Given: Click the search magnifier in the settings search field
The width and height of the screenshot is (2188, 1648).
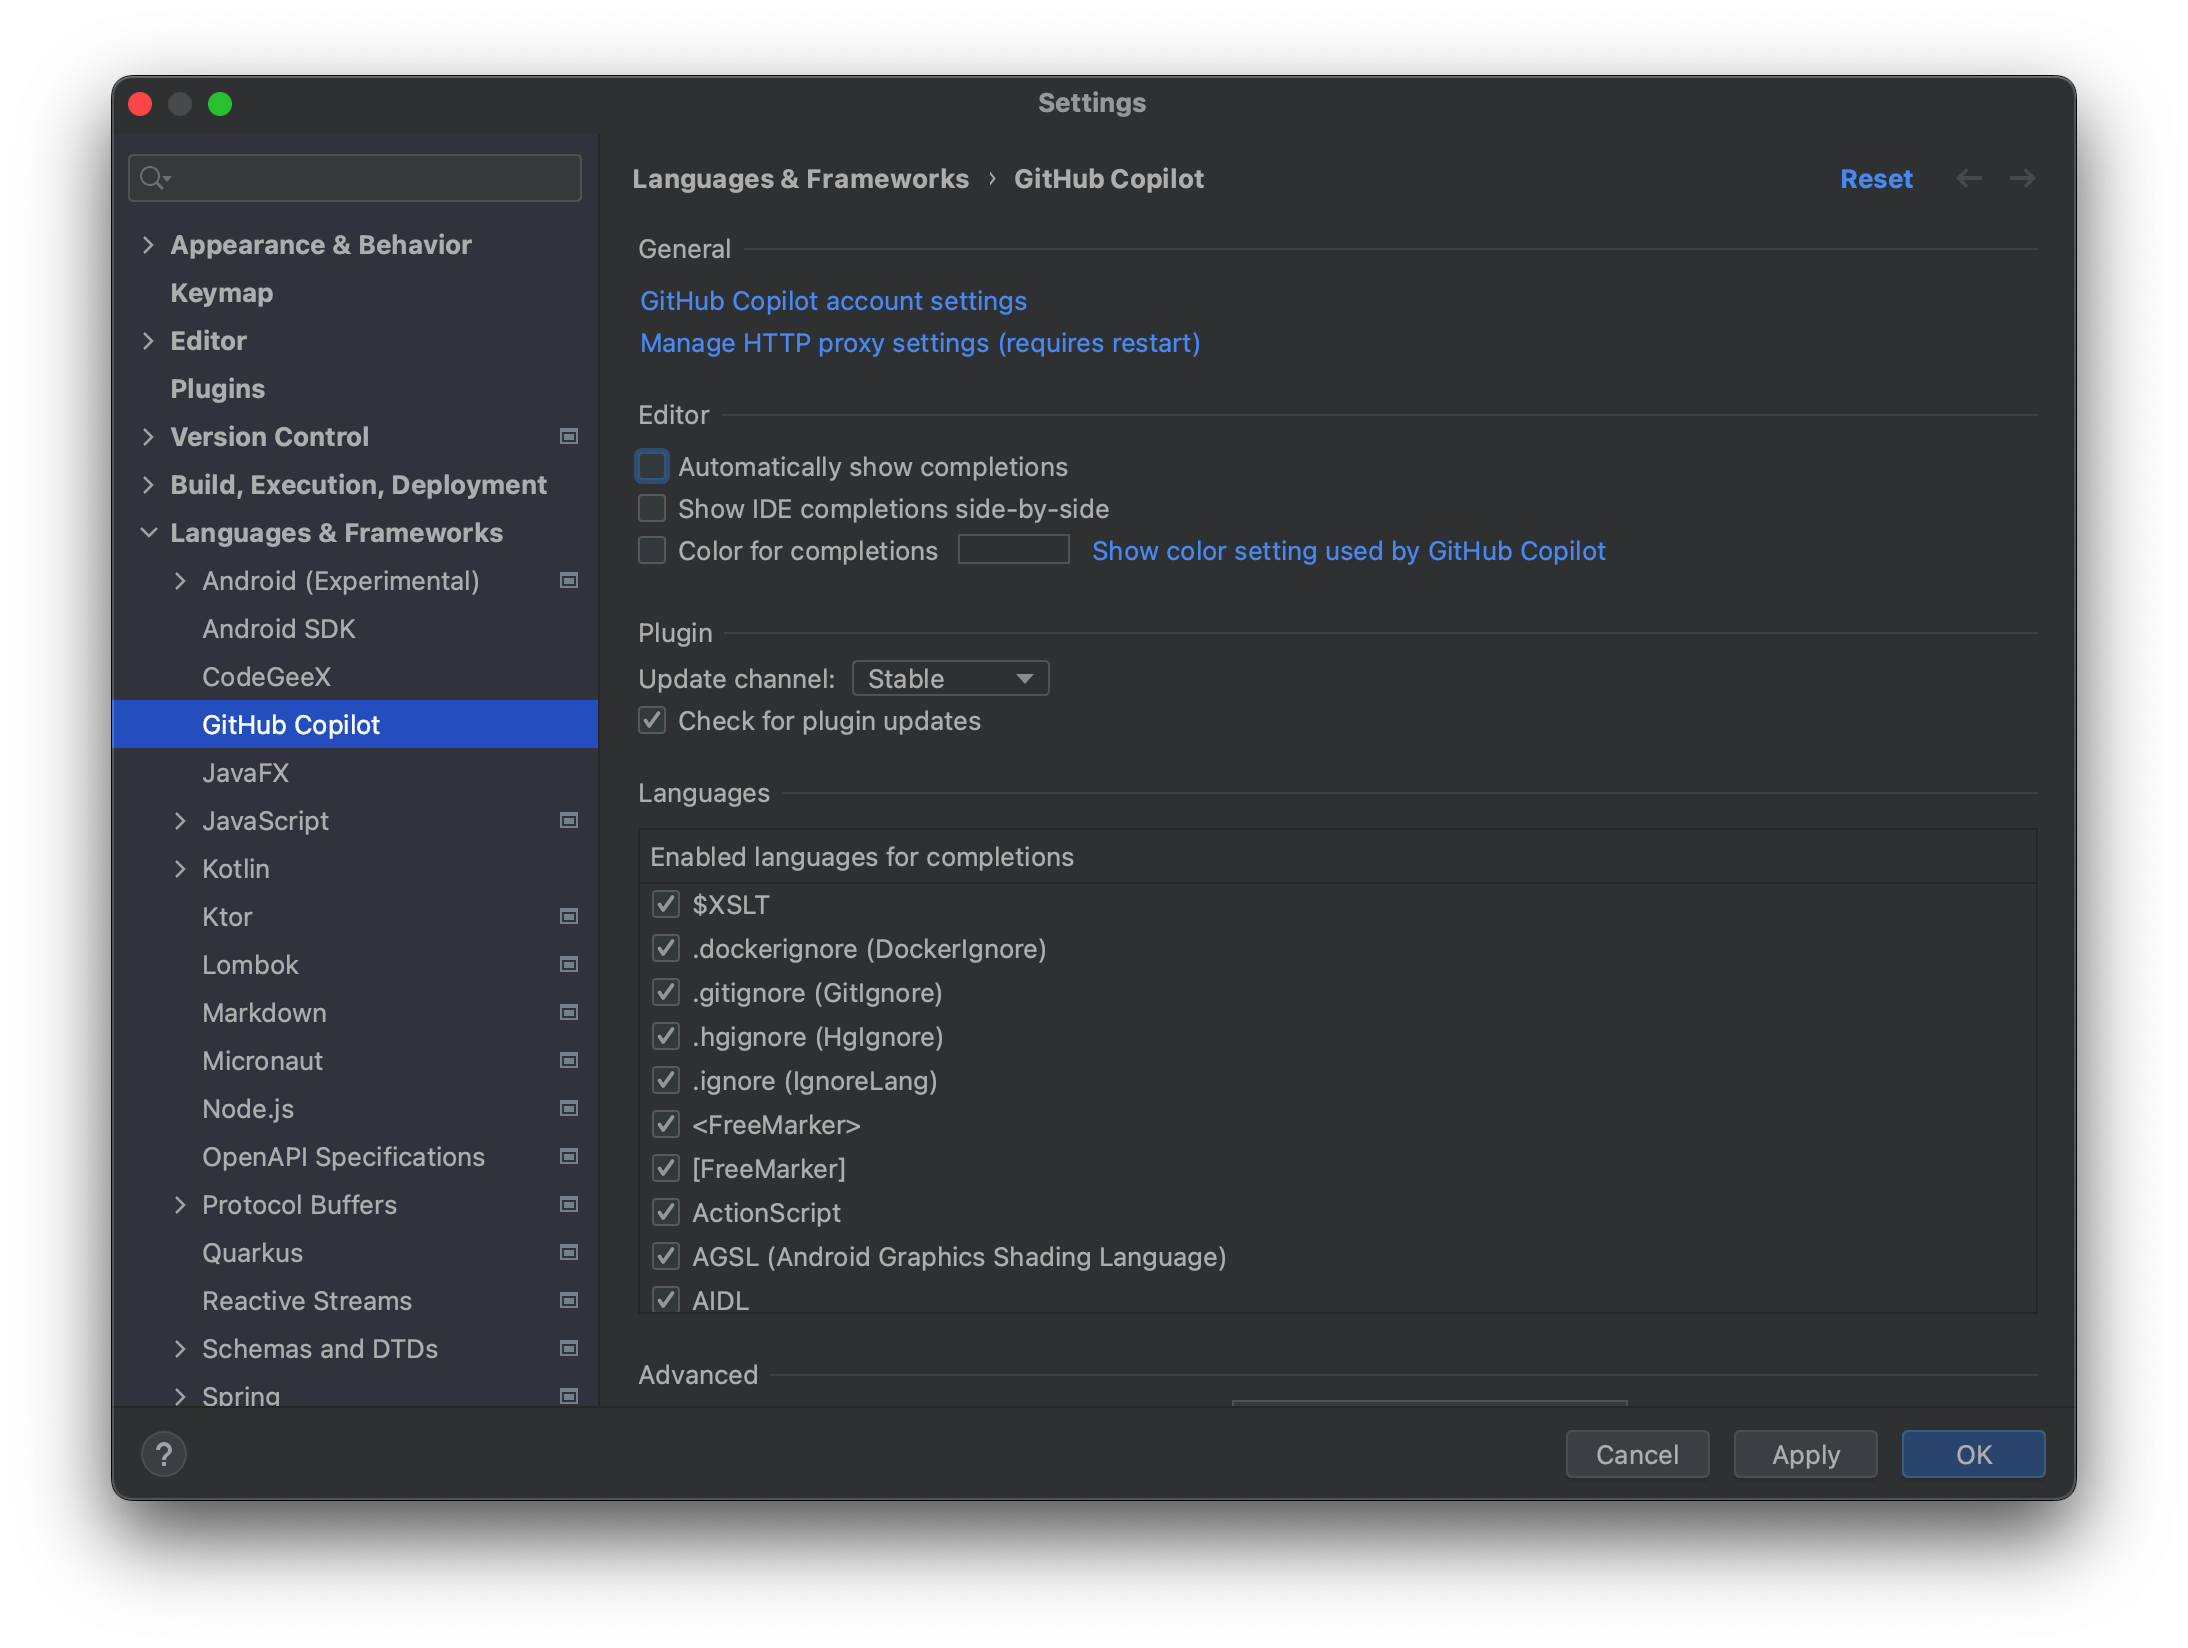Looking at the screenshot, I should (x=154, y=178).
